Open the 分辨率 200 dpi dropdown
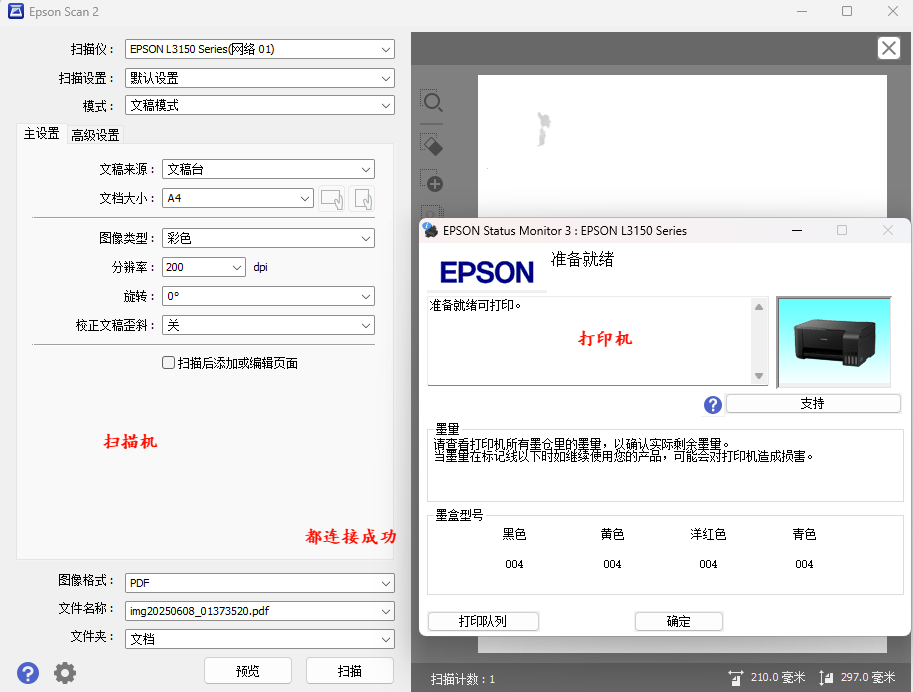Viewport: 913px width, 692px height. coord(204,267)
